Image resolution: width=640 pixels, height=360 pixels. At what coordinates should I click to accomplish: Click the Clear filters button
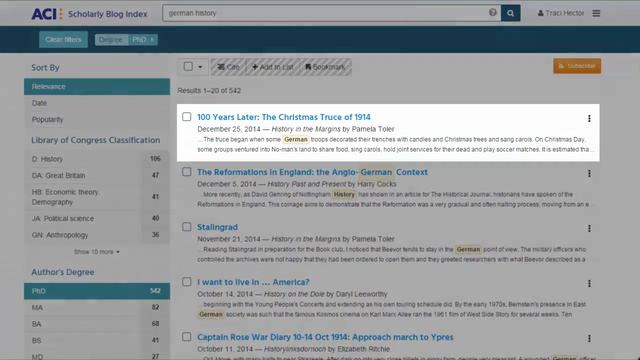pos(63,40)
